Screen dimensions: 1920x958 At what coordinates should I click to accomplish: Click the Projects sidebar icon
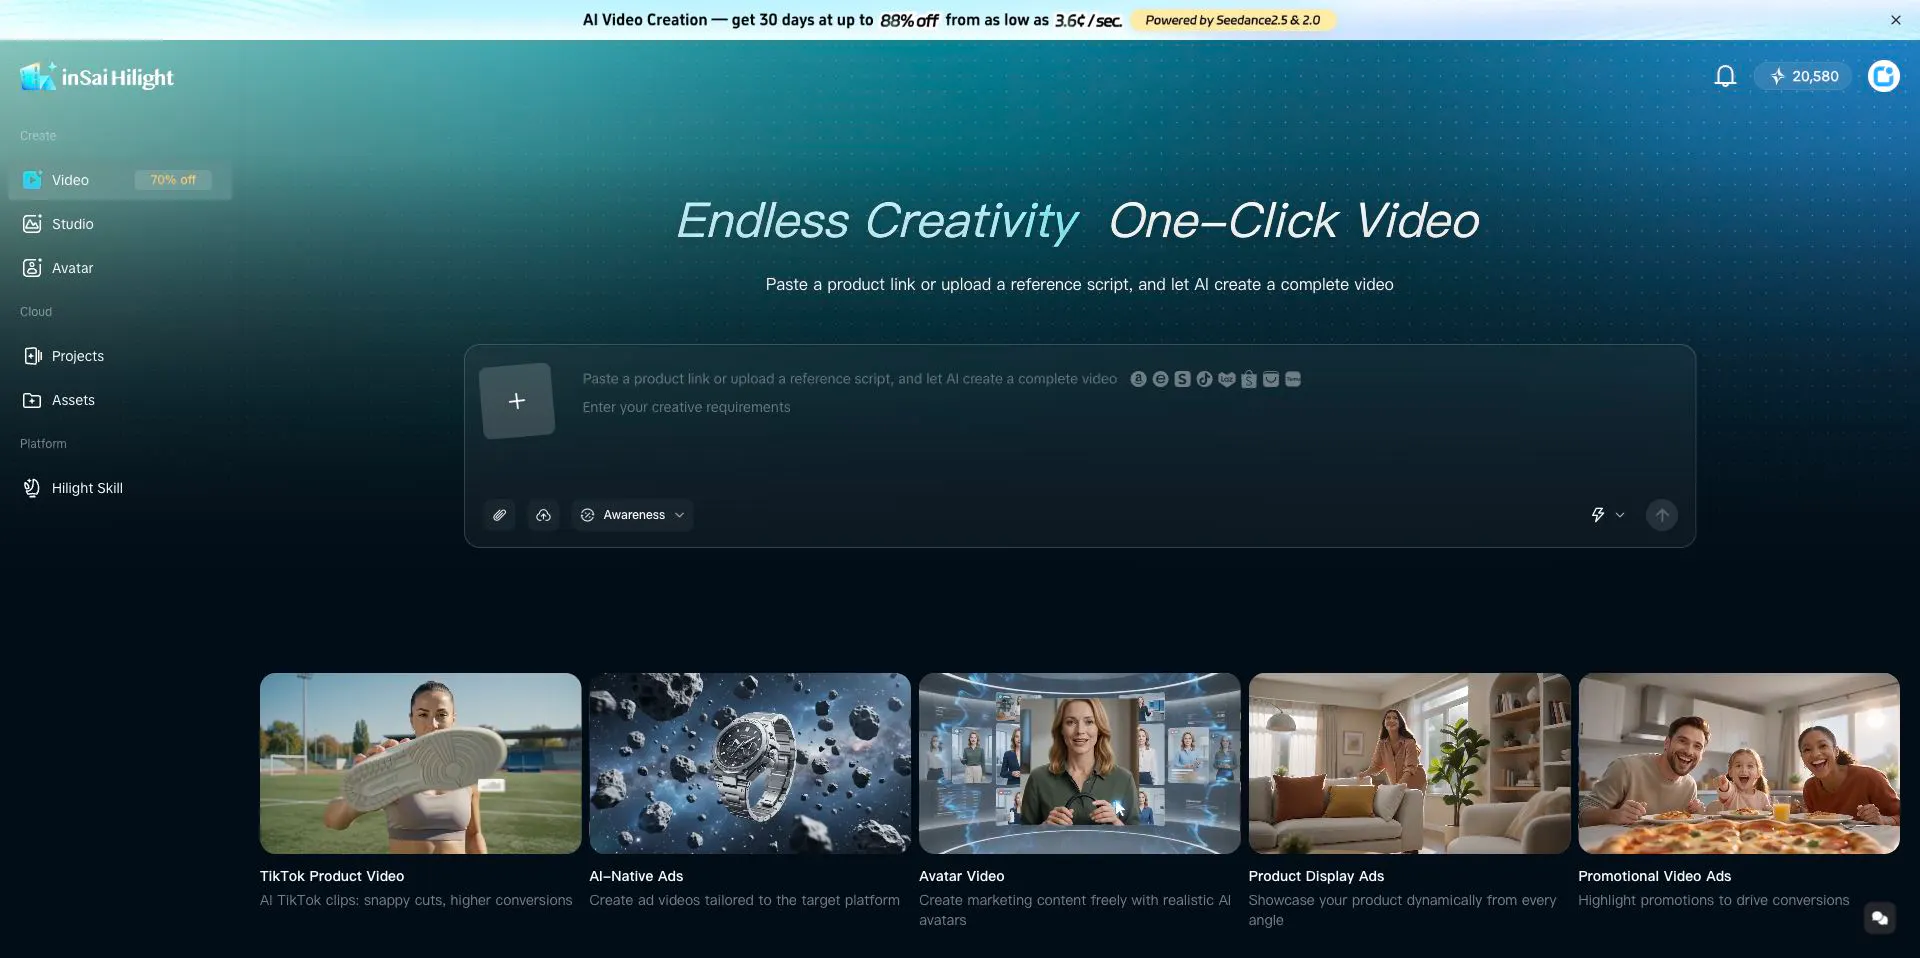click(32, 356)
